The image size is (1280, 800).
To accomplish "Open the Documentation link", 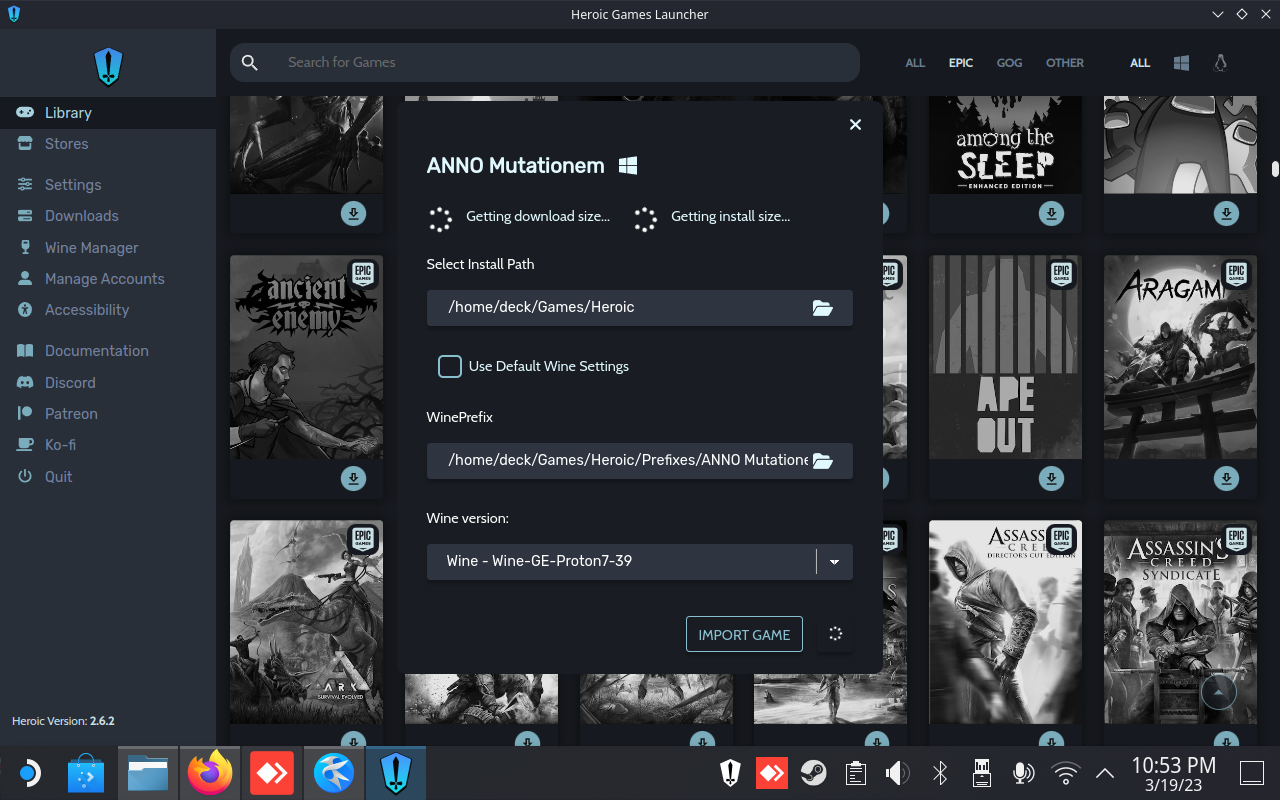I will click(x=108, y=351).
